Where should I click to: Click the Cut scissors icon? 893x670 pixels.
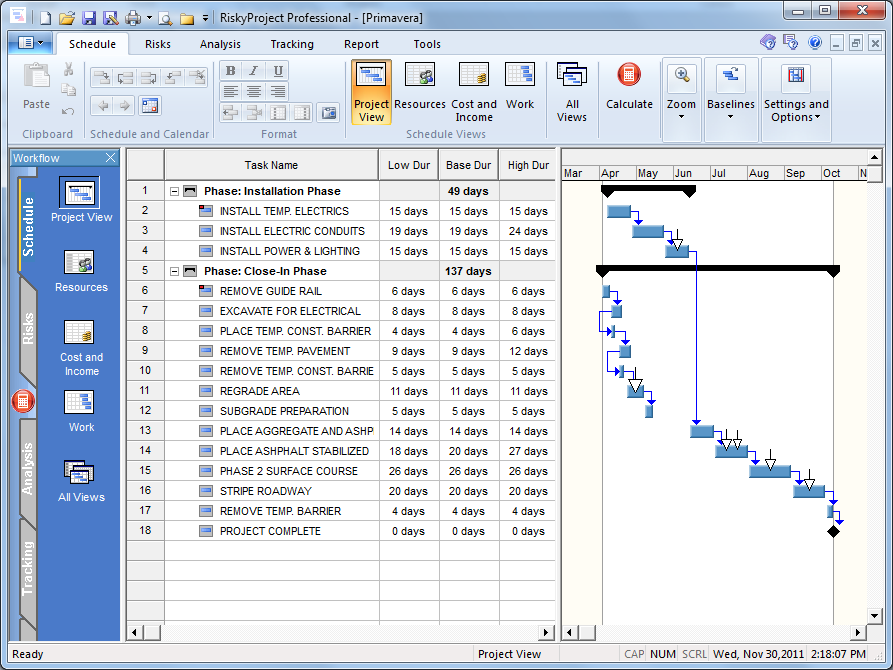pos(68,70)
